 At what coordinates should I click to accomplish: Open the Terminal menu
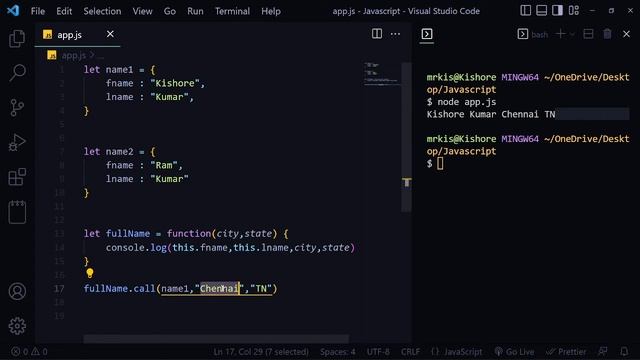click(x=232, y=11)
